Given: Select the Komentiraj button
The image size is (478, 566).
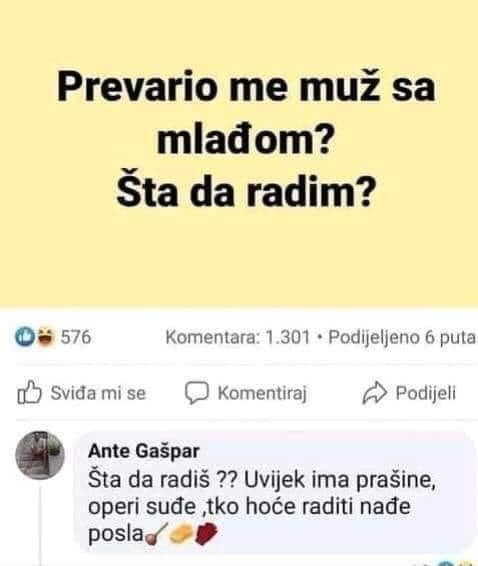Looking at the screenshot, I should coord(246,393).
